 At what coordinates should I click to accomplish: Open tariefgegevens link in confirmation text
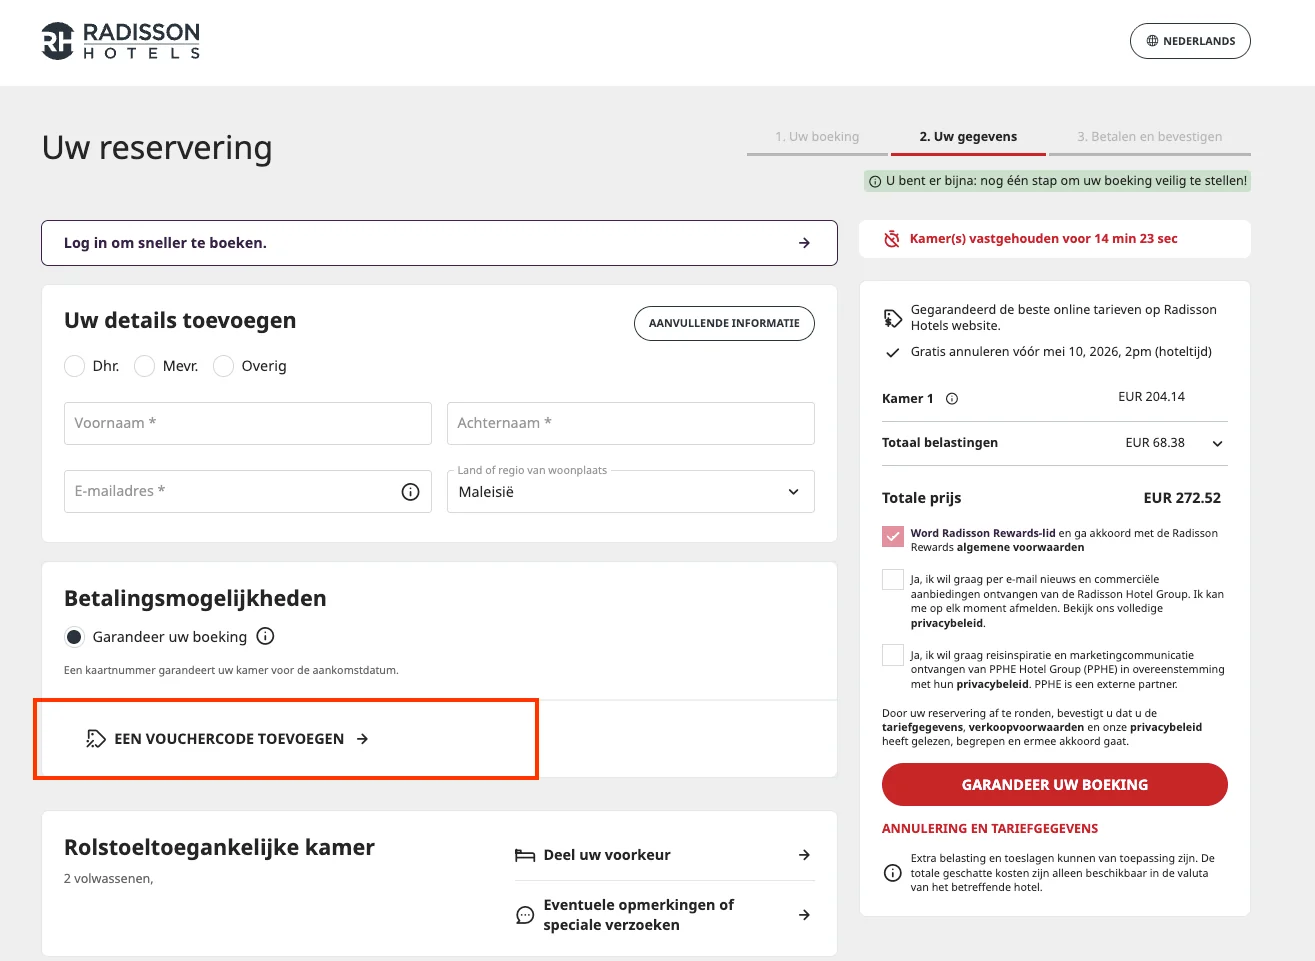coord(923,728)
